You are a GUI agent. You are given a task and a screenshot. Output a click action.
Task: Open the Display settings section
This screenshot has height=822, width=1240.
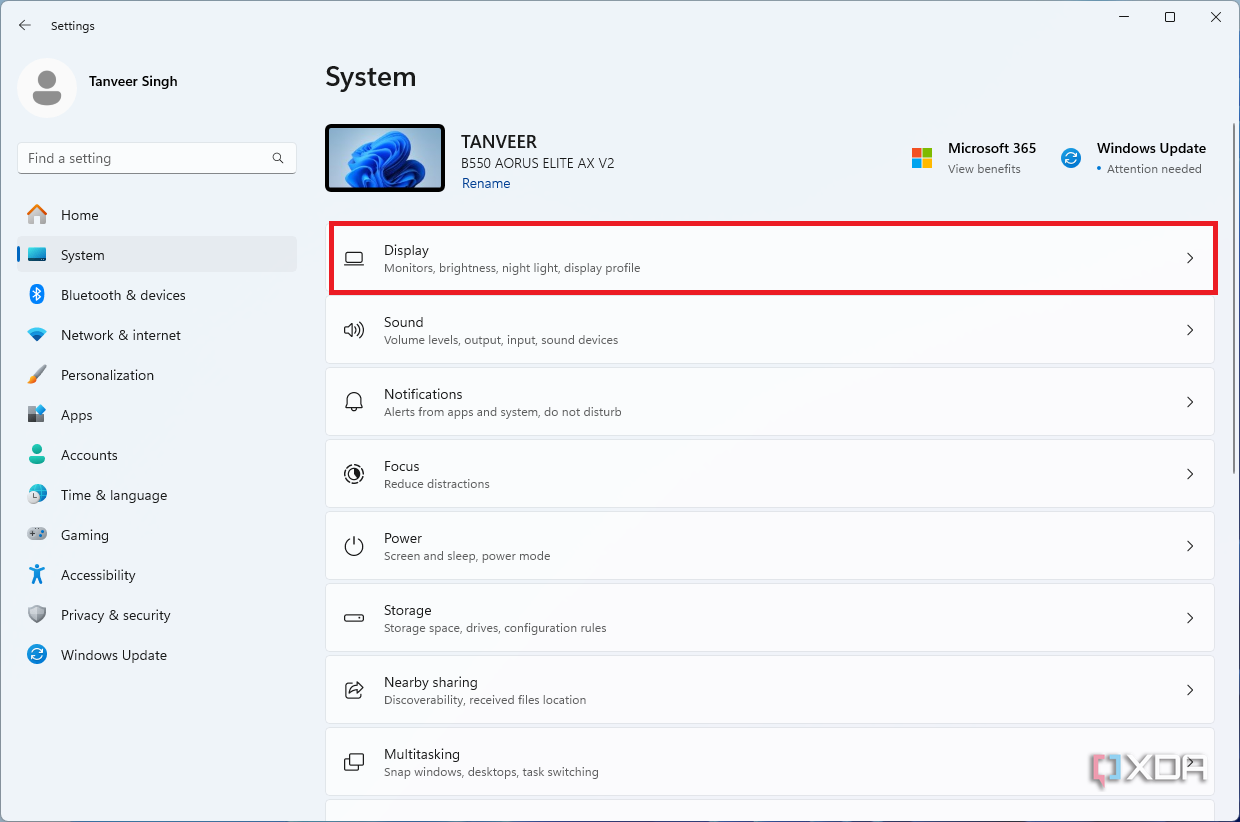(770, 257)
